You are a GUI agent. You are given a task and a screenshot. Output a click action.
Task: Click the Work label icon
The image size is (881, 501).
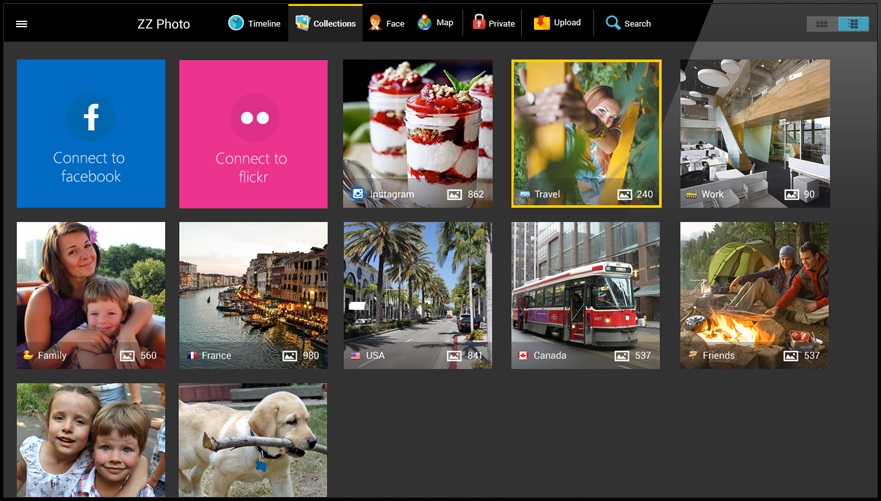pyautogui.click(x=692, y=194)
